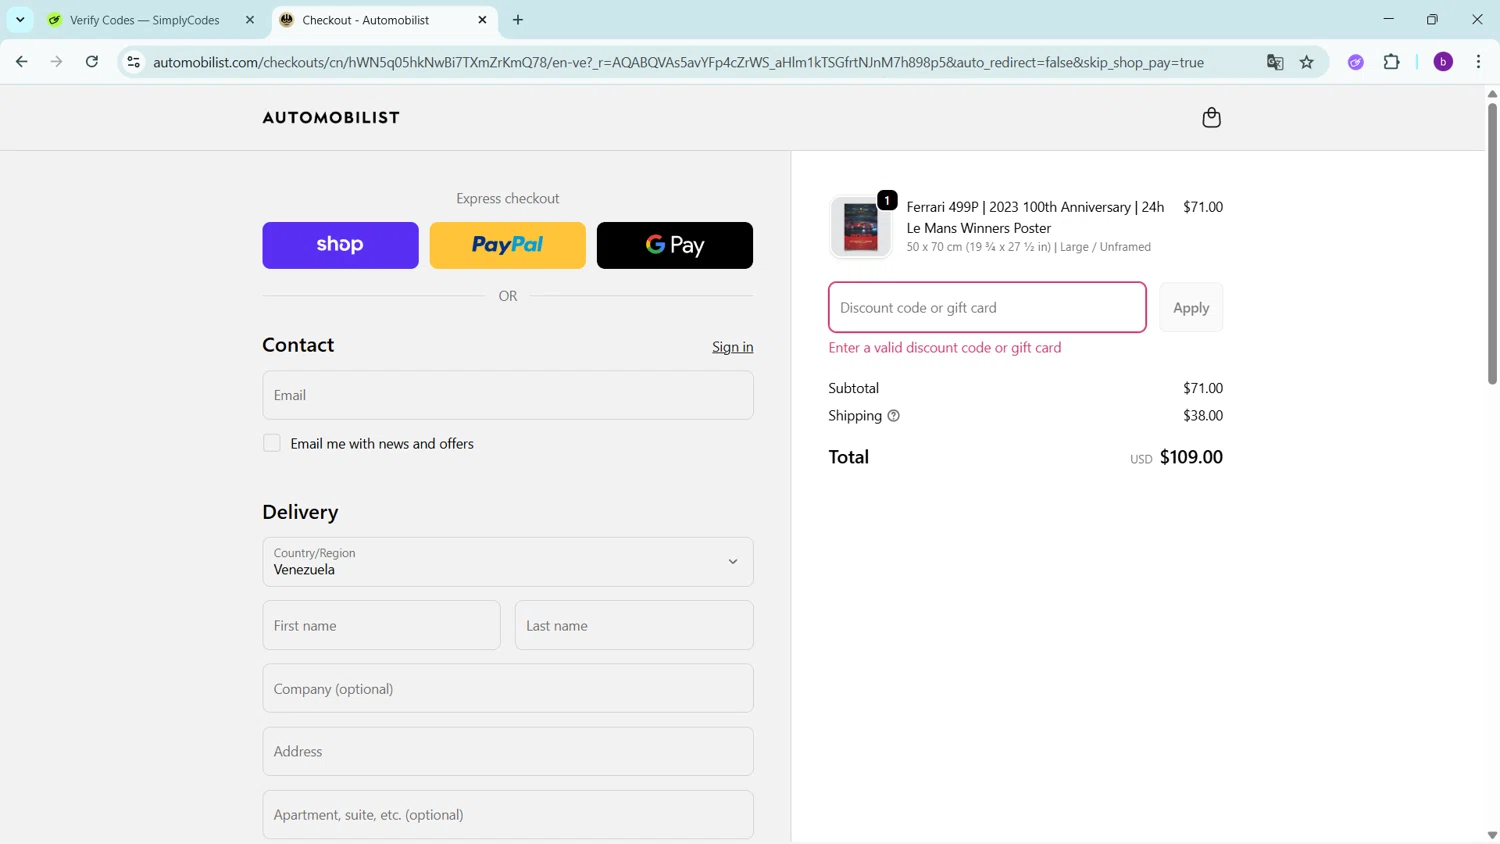Click the browser address bar URL

(678, 62)
